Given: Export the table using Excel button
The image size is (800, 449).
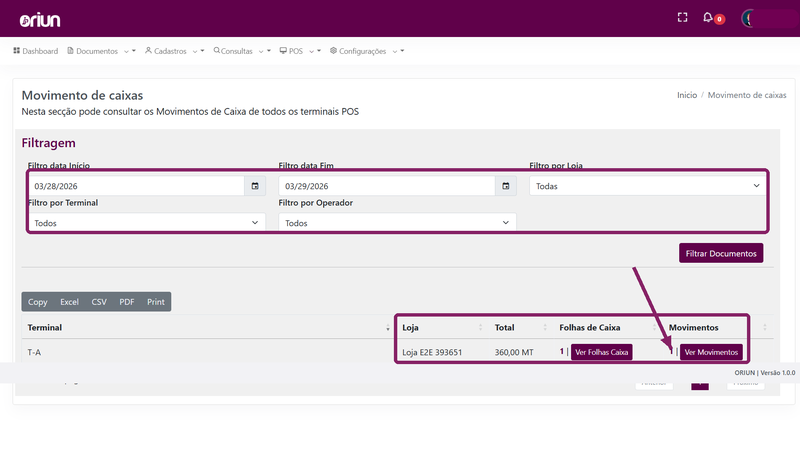Looking at the screenshot, I should 69,302.
